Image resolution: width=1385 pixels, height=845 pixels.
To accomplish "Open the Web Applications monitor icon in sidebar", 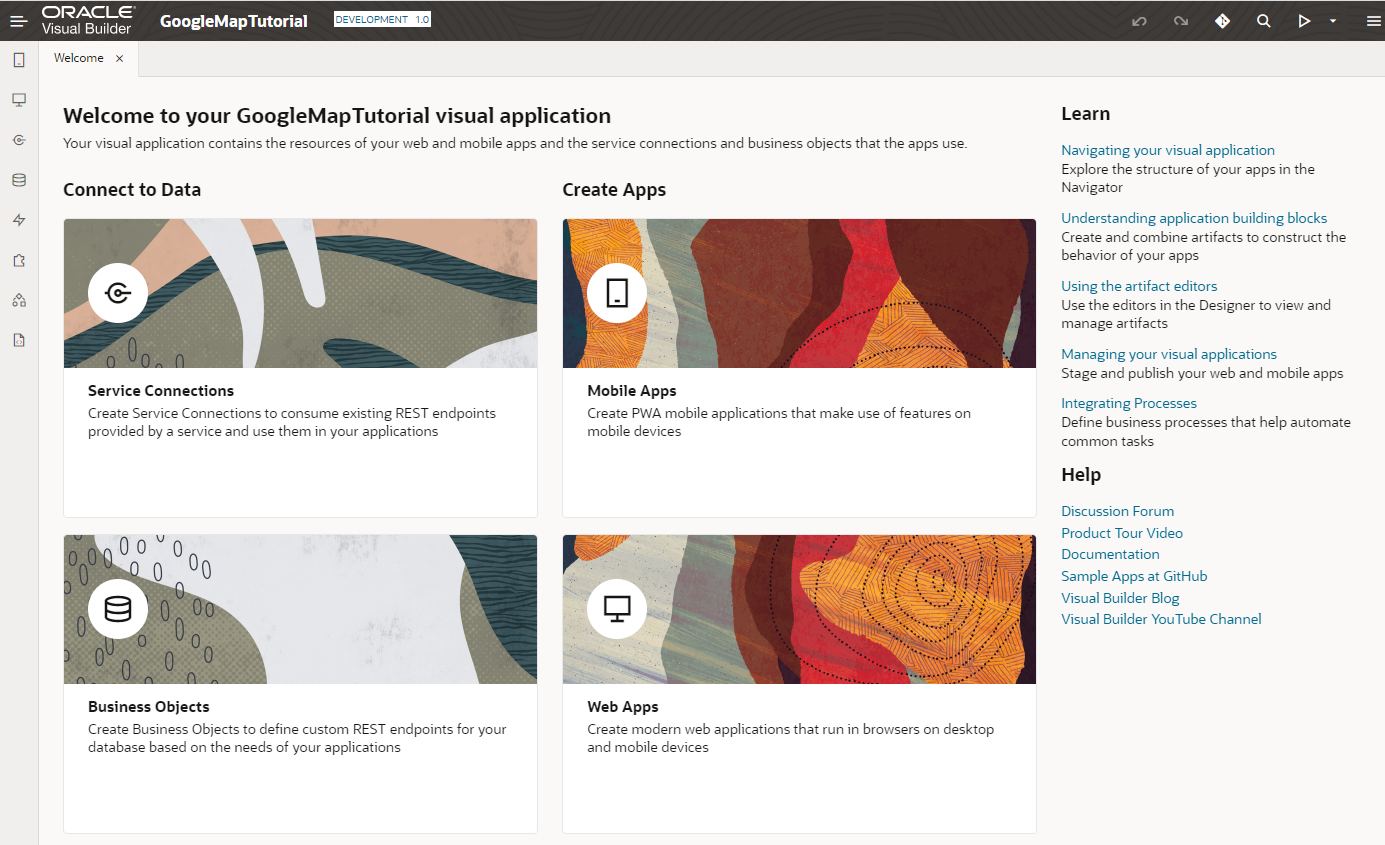I will [x=18, y=100].
